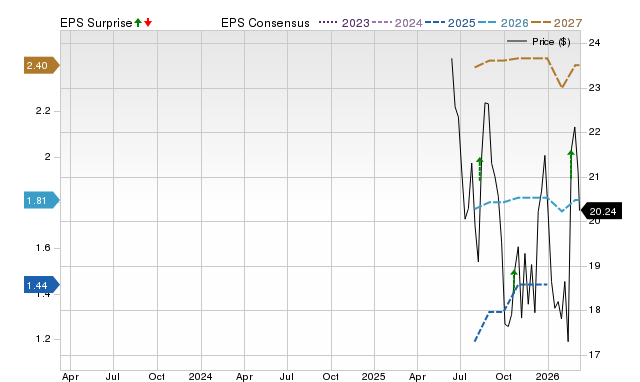The width and height of the screenshot is (640, 382).
Task: Click the 2024 x-axis label
Action: pos(200,376)
